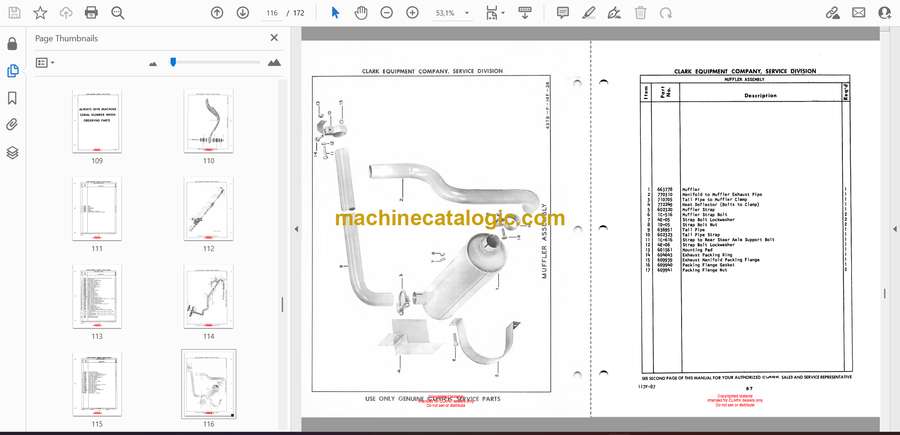The image size is (900, 435).
Task: Enlarge thumbnails with large mountain icon
Action: (274, 62)
